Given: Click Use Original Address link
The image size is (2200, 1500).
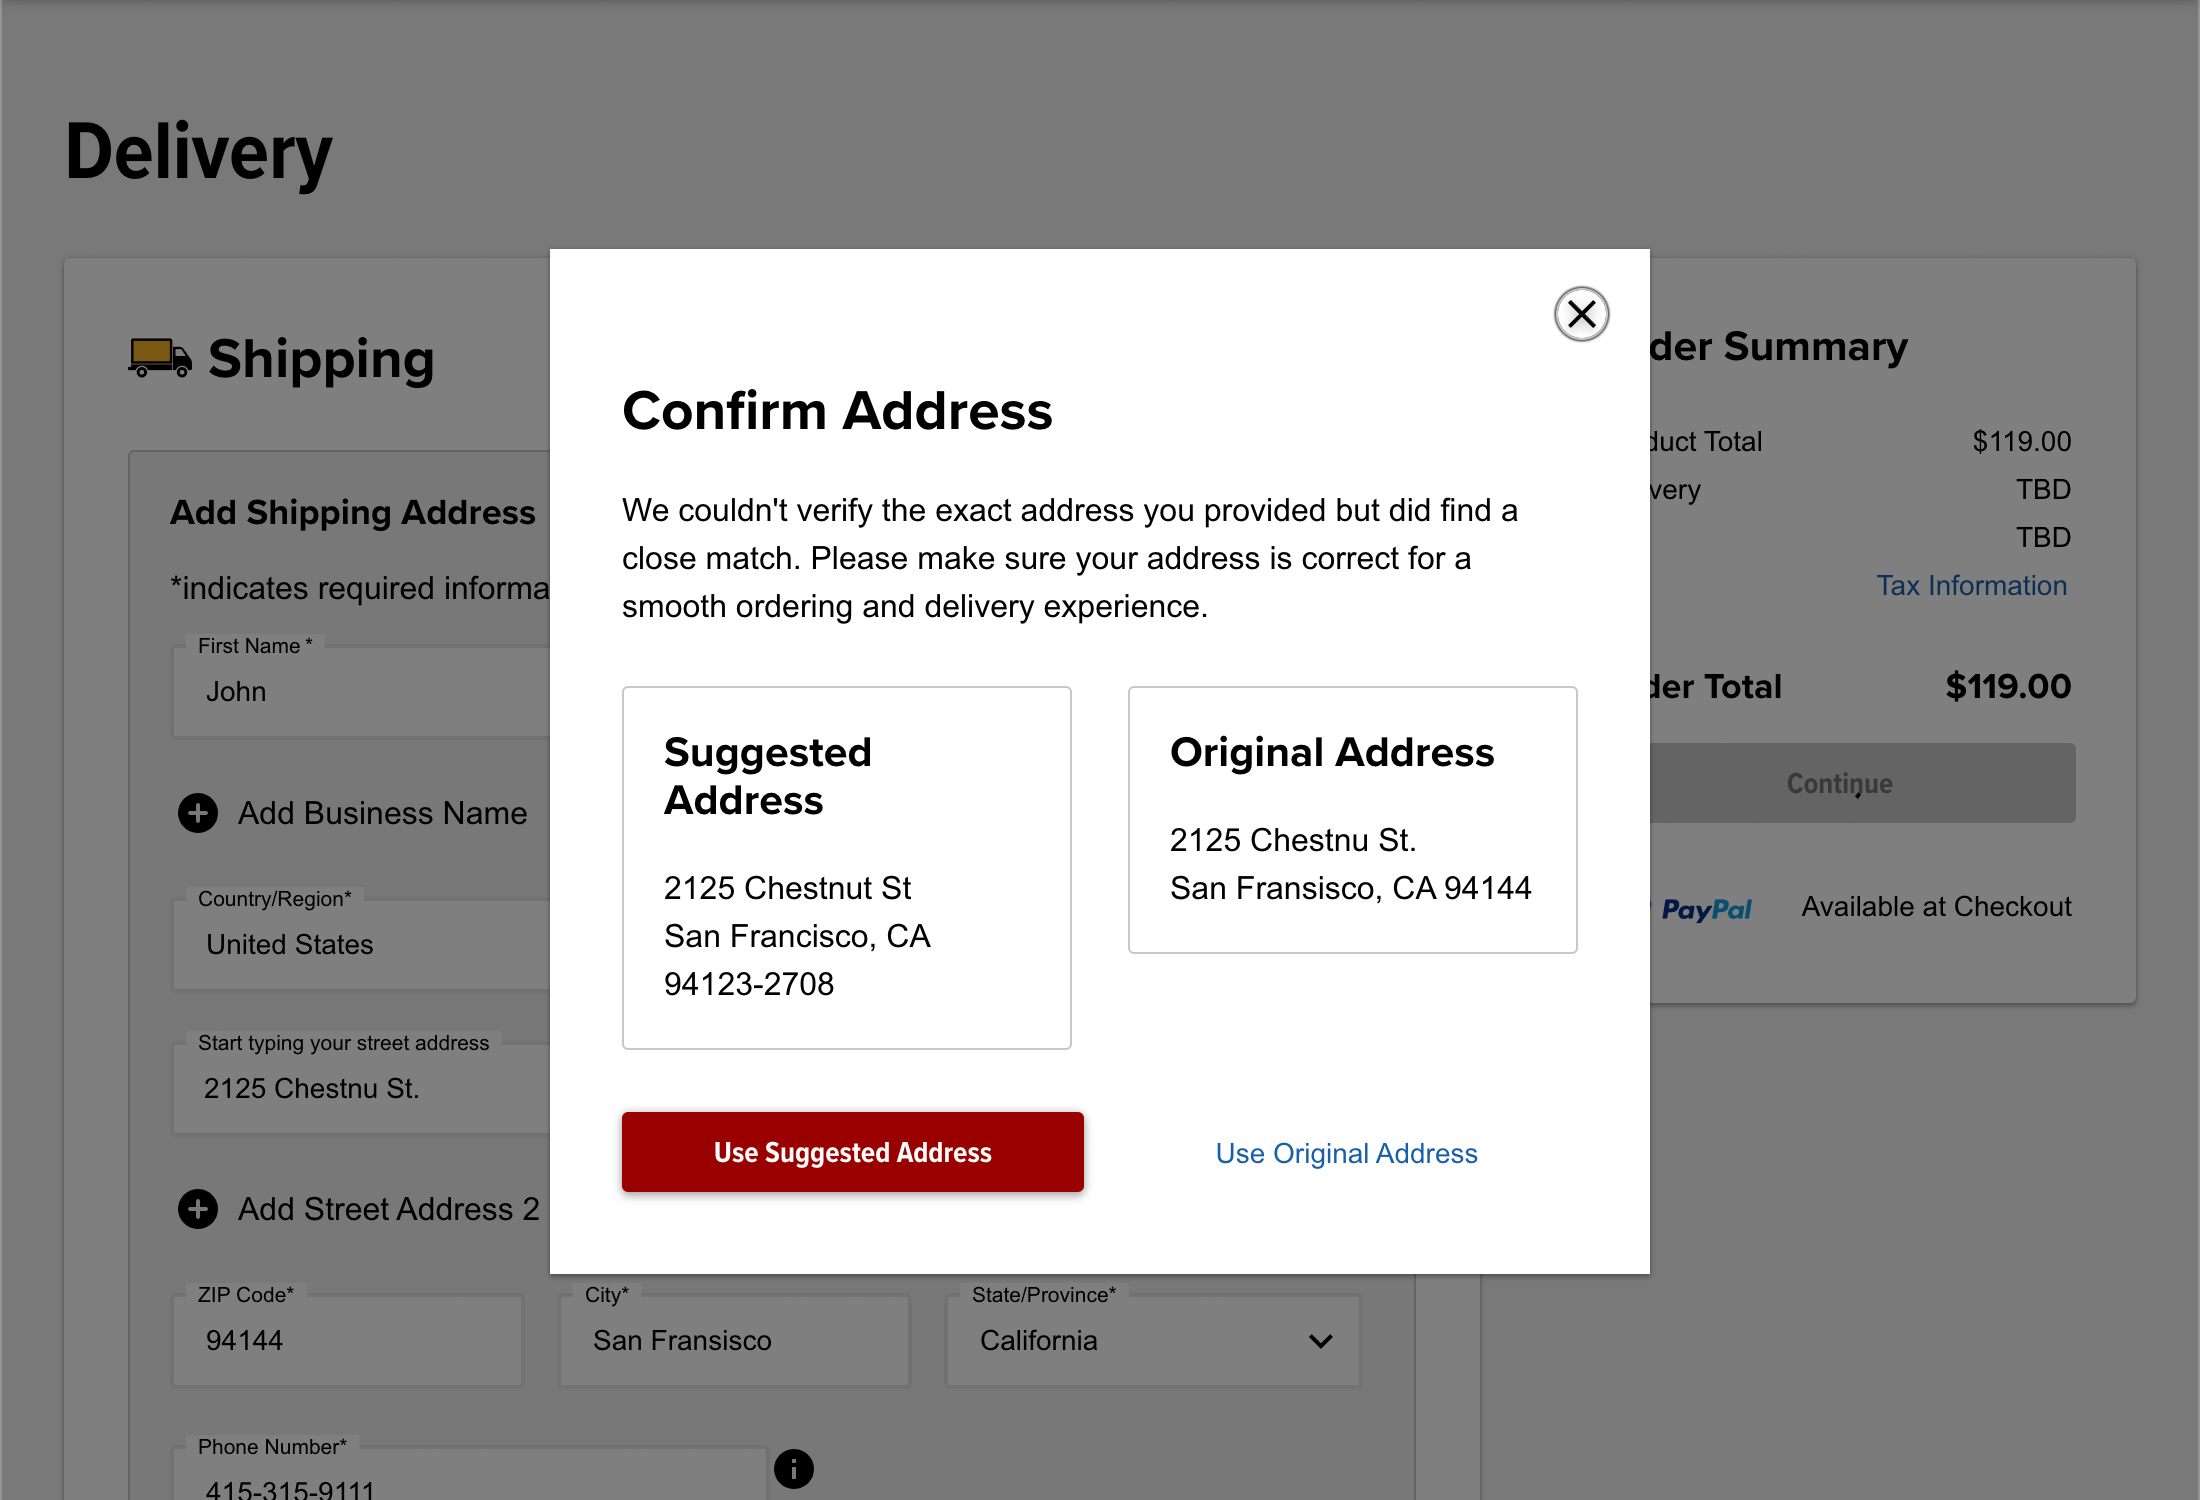Looking at the screenshot, I should (1346, 1153).
